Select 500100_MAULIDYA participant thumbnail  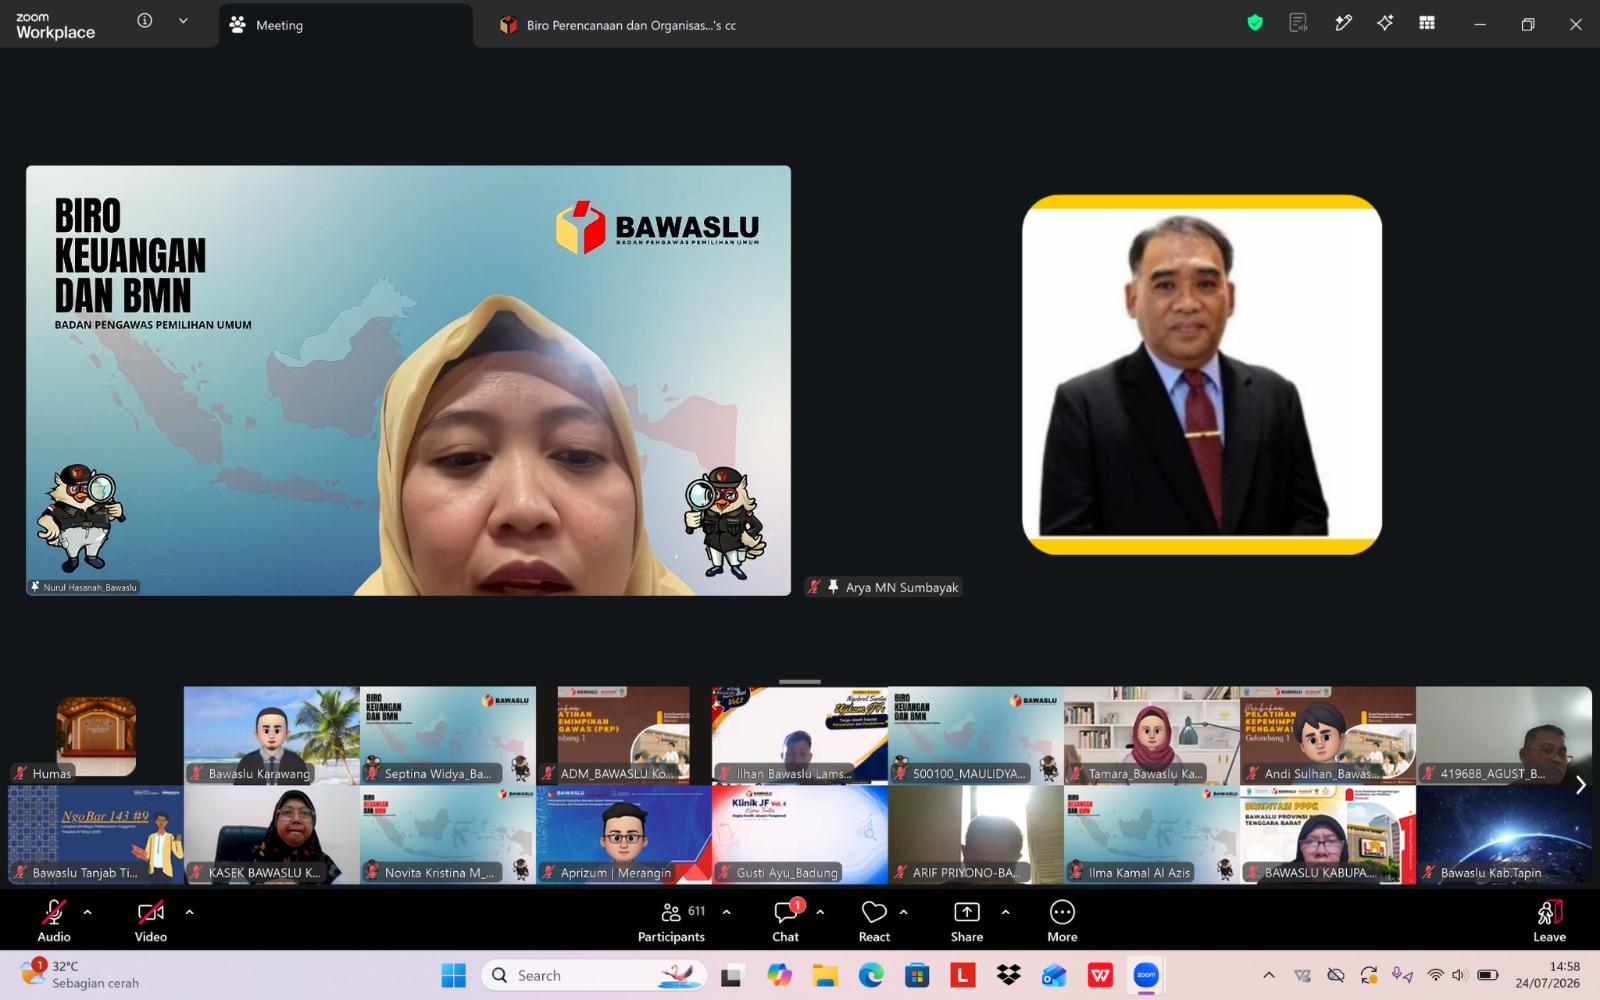click(976, 736)
